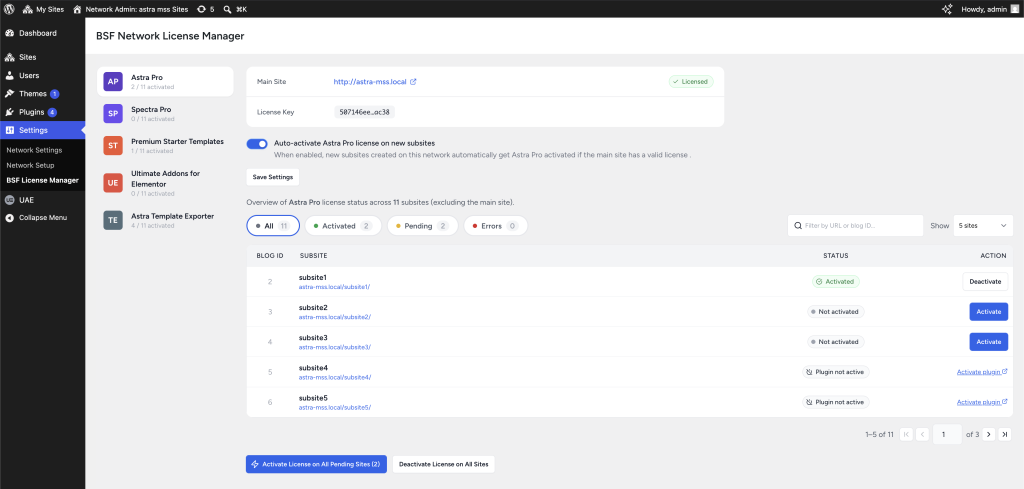Screen dimensions: 1024x489
Task: Filter by Pending subsites
Action: [x=422, y=226]
